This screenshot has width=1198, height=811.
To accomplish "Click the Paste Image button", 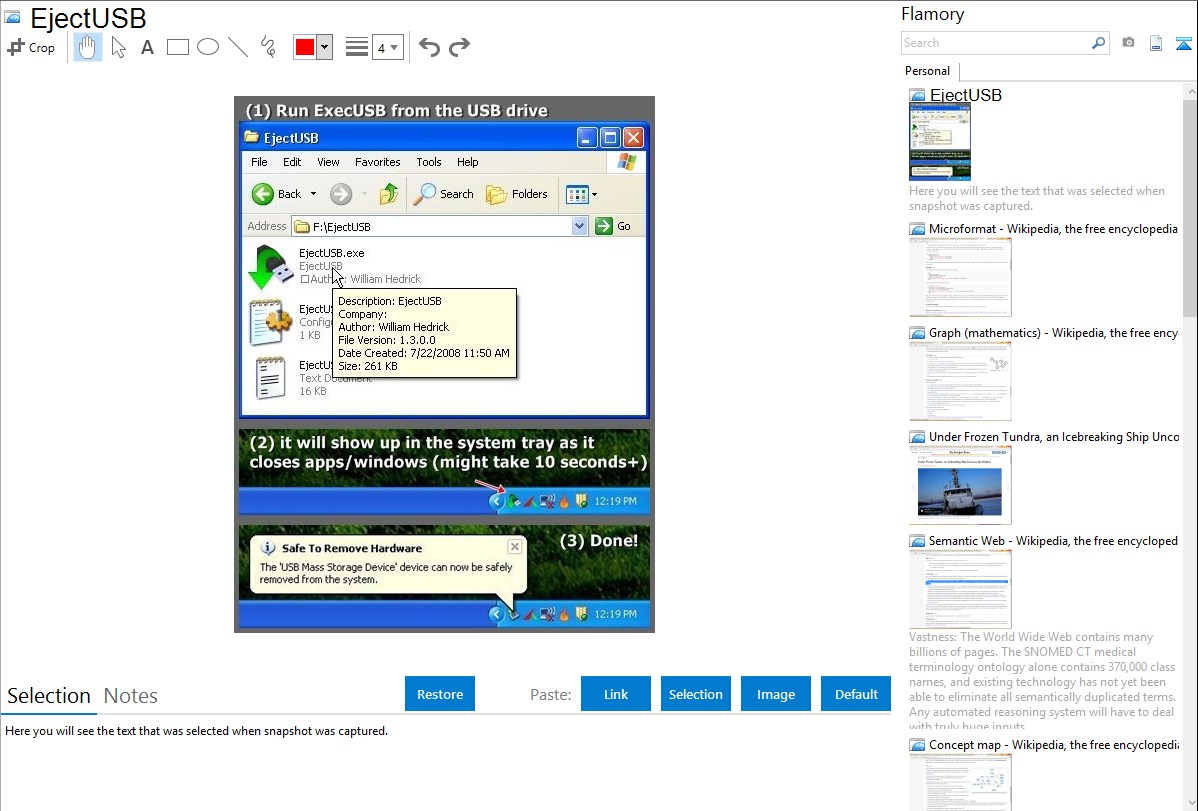I will coord(775,694).
